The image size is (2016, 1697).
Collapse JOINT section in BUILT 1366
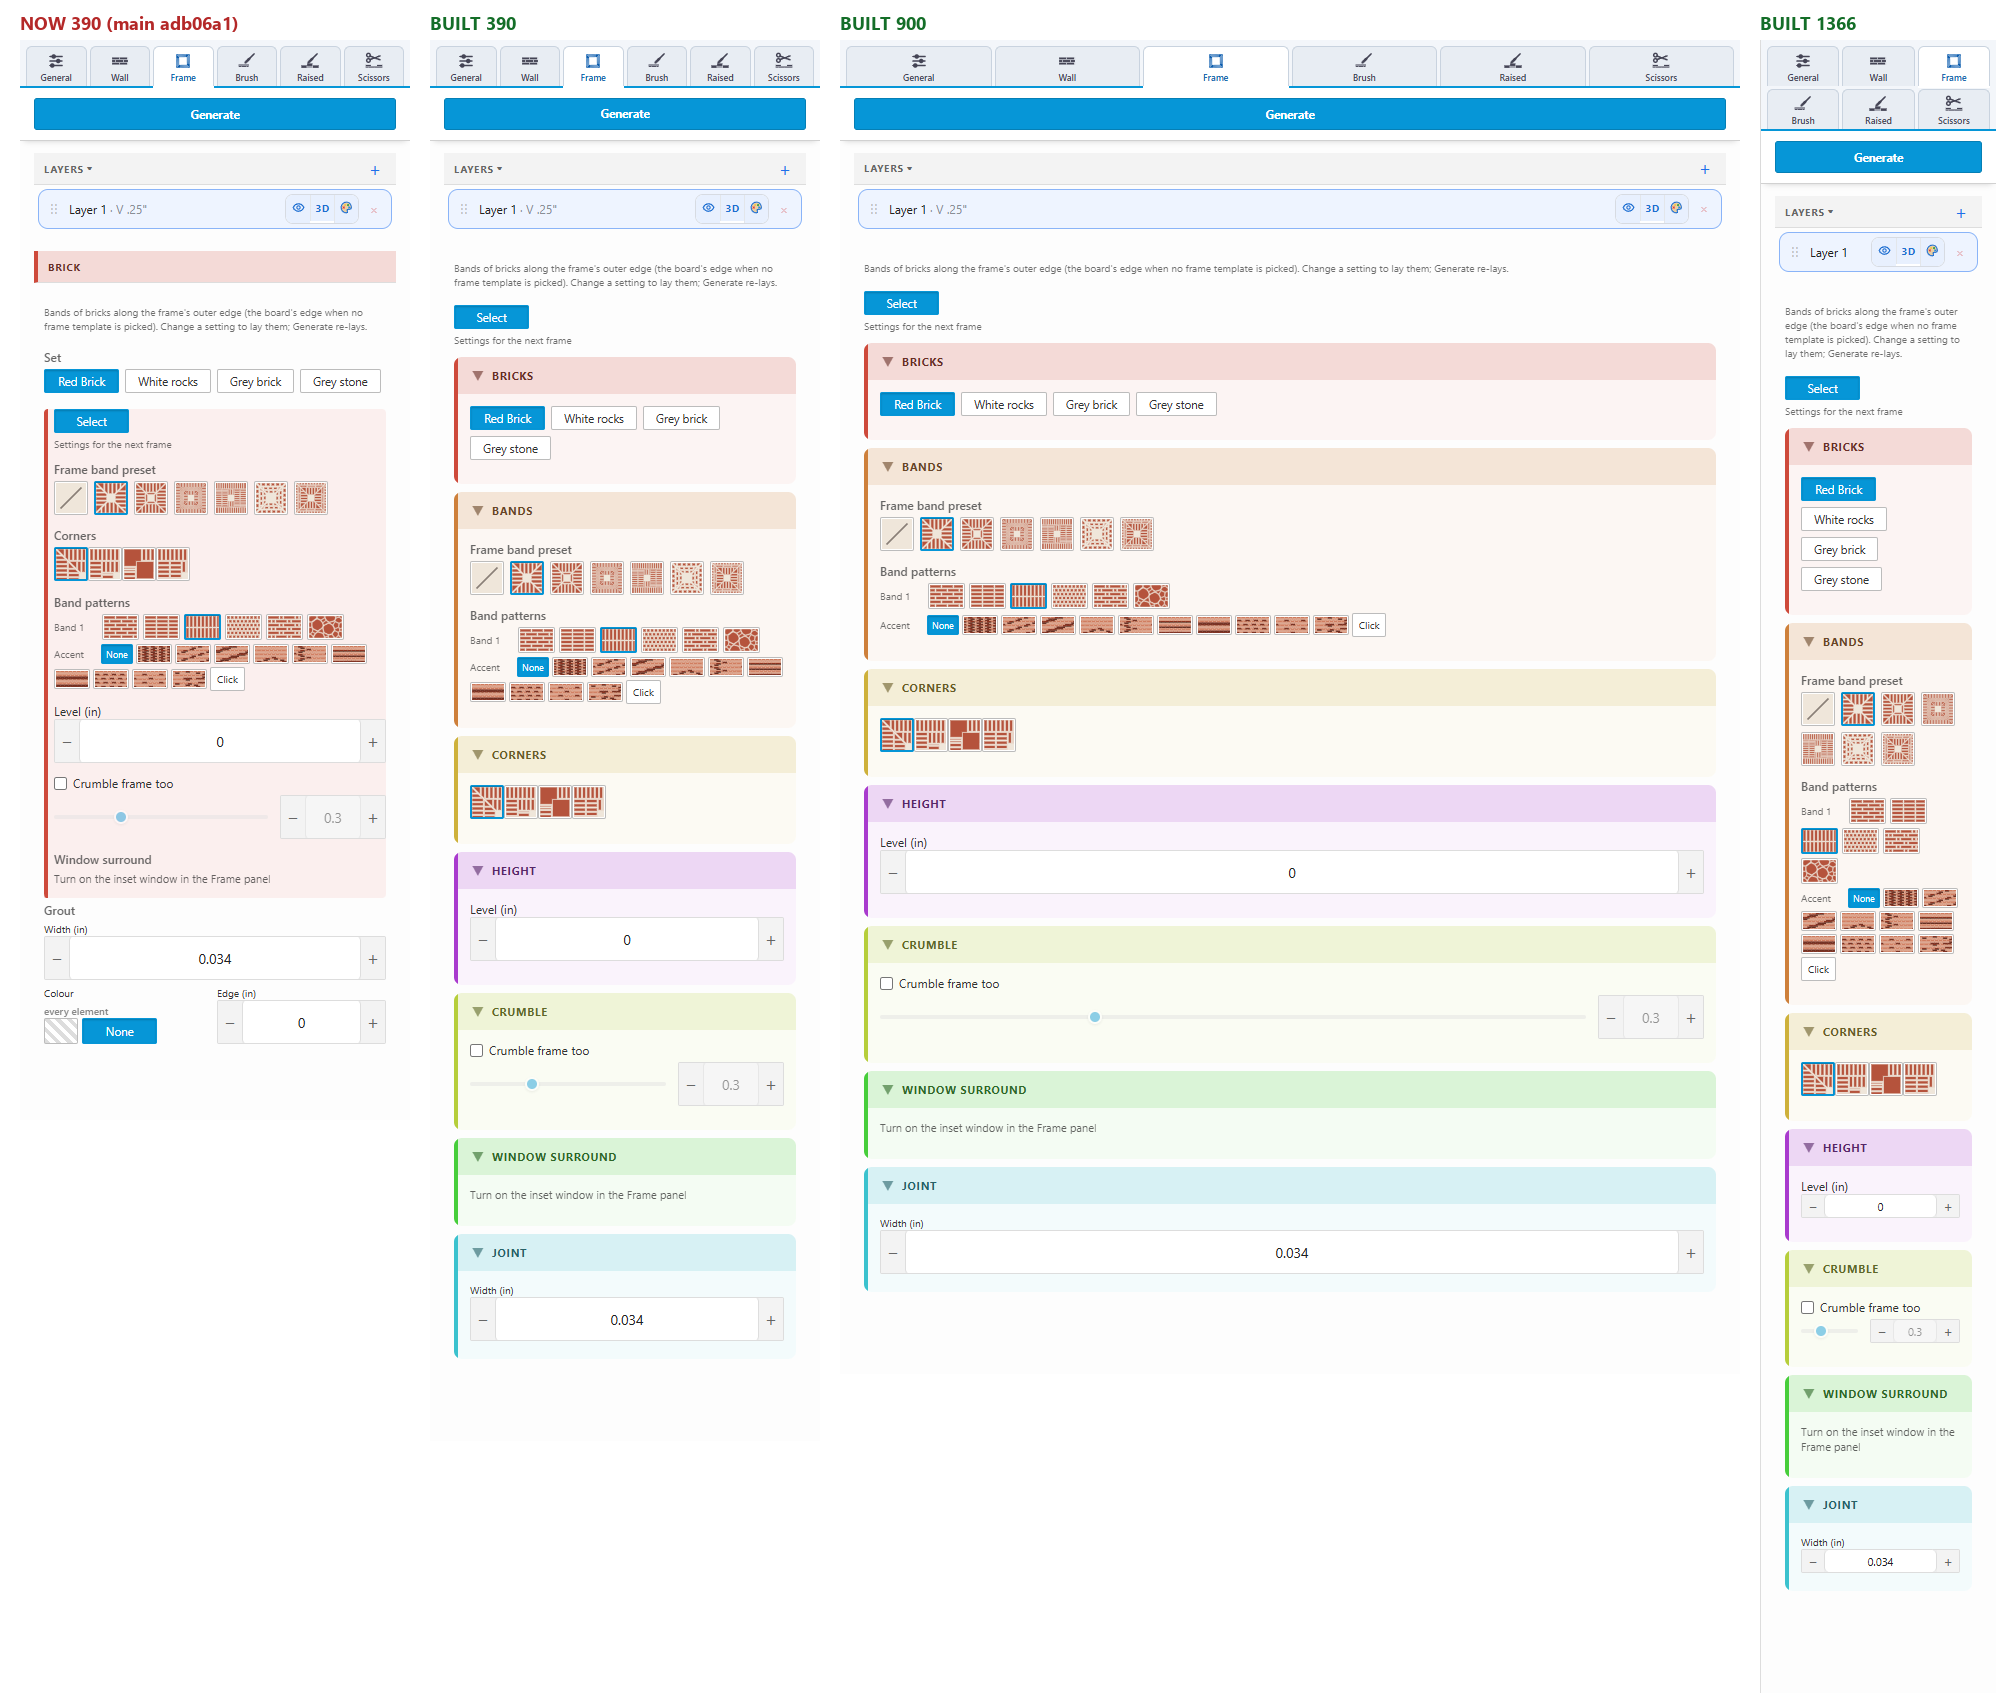(1809, 1505)
